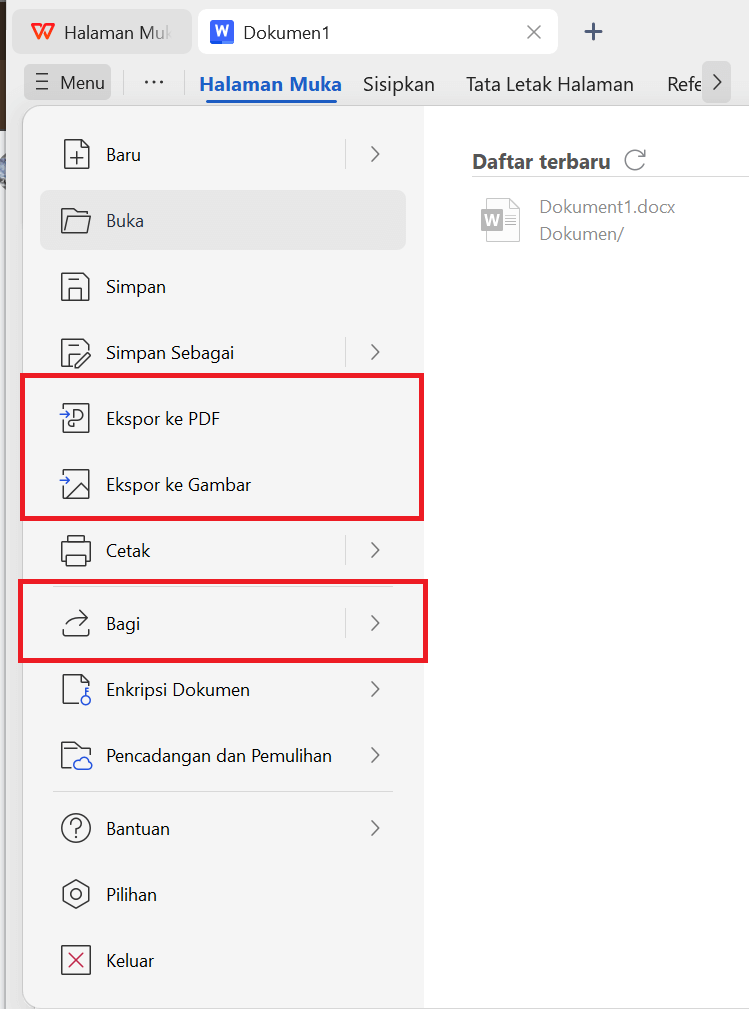Select the Buka menu entry
This screenshot has width=749, height=1009.
point(223,221)
